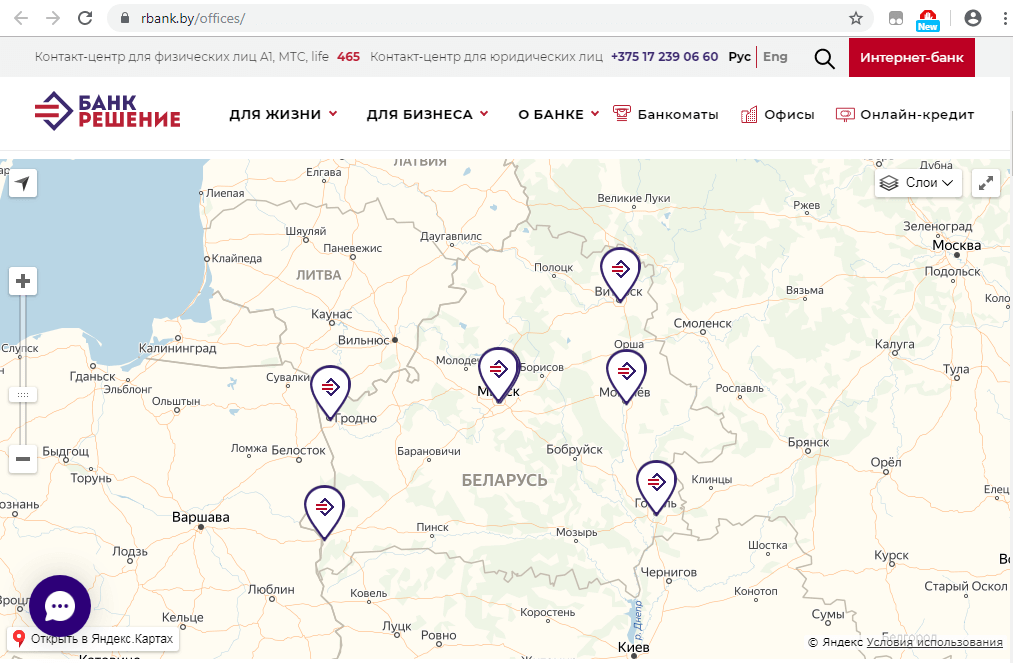1013x663 pixels.
Task: Select the office marker near Vitebsk
Action: coord(620,271)
